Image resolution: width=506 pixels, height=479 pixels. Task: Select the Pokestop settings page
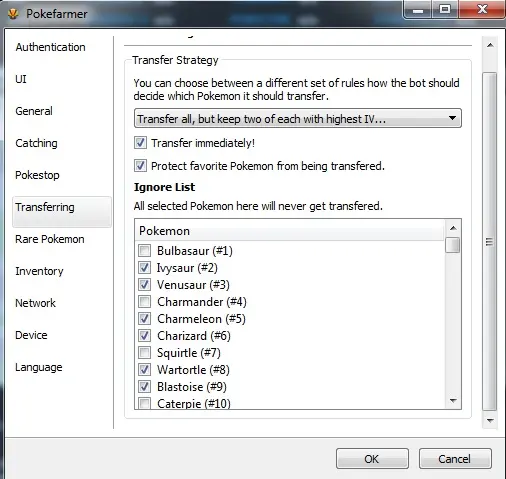pos(37,175)
